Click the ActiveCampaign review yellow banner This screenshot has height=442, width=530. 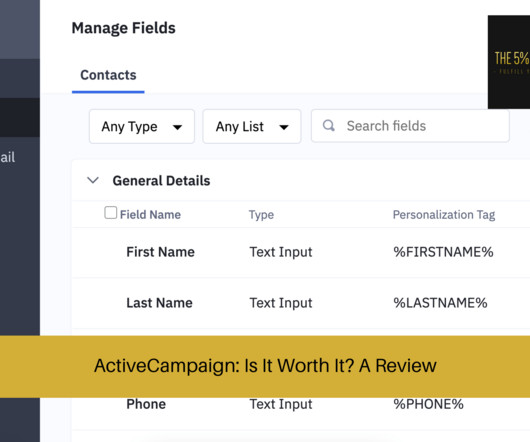coord(265,366)
